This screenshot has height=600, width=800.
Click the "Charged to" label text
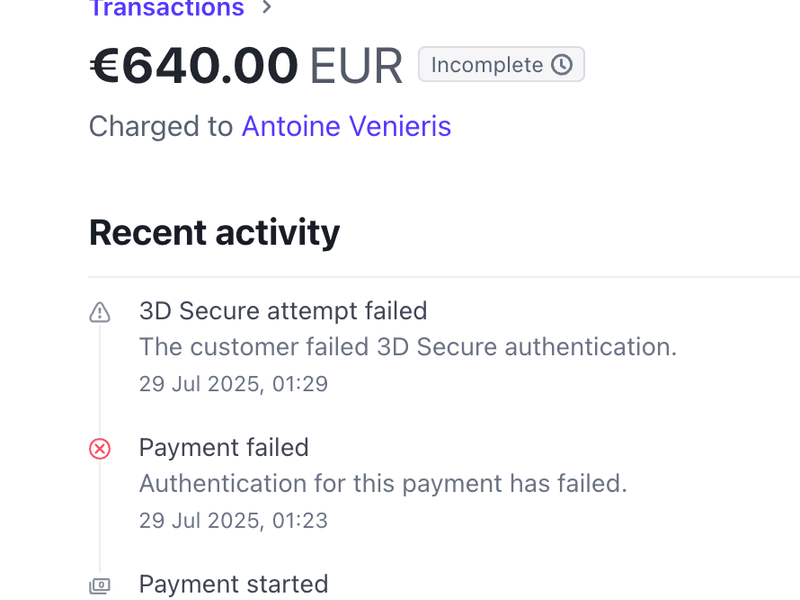(x=161, y=127)
